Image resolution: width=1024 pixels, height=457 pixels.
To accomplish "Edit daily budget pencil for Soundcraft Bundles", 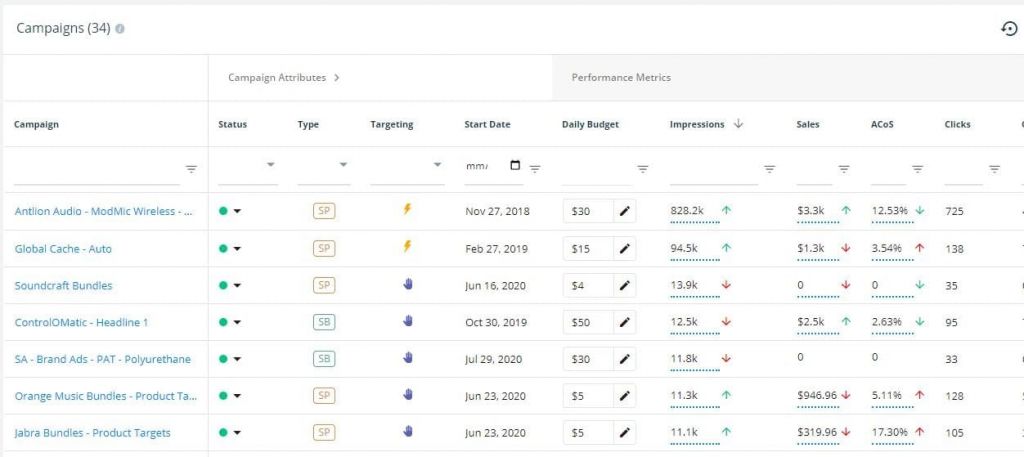I will click(624, 285).
